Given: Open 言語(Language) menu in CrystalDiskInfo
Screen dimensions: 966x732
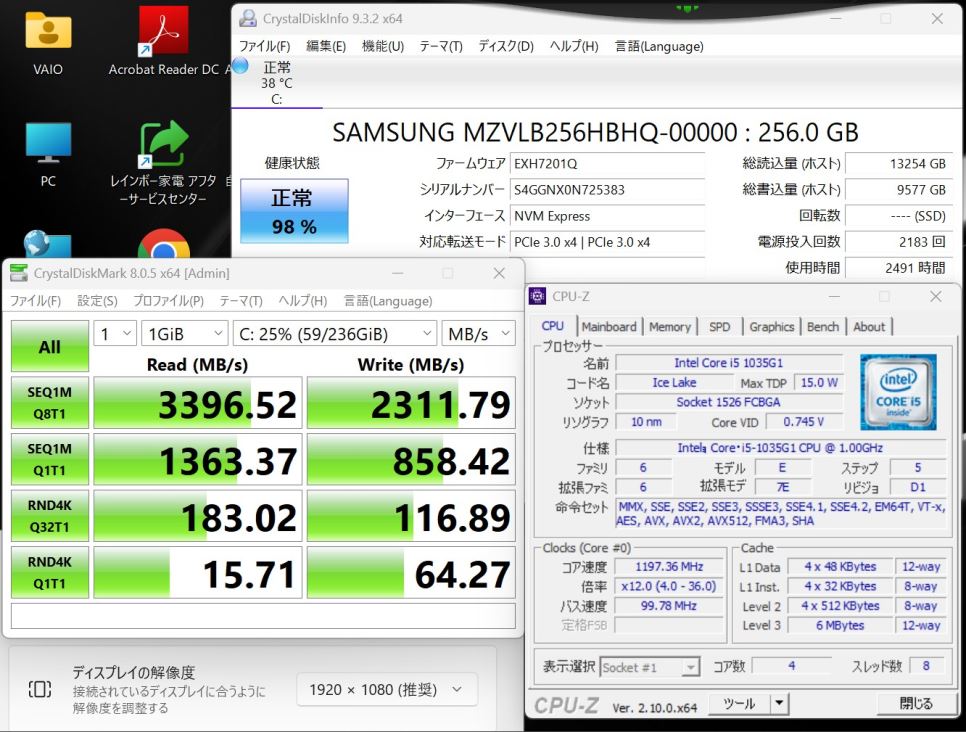Looking at the screenshot, I should 659,46.
